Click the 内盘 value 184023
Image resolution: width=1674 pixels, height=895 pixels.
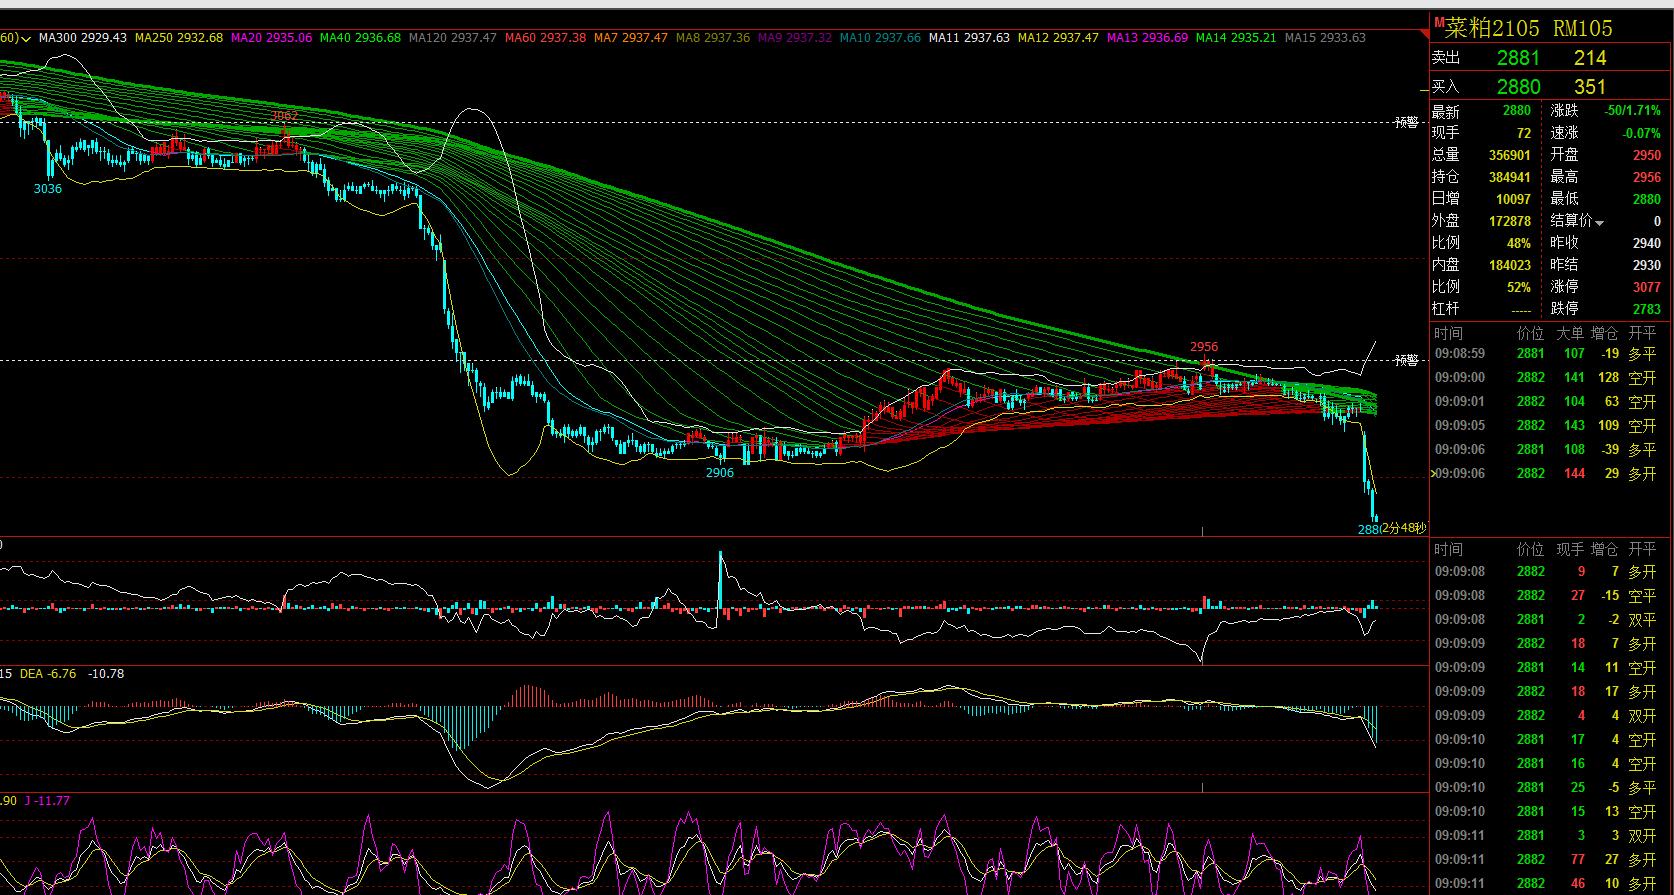click(x=1509, y=265)
